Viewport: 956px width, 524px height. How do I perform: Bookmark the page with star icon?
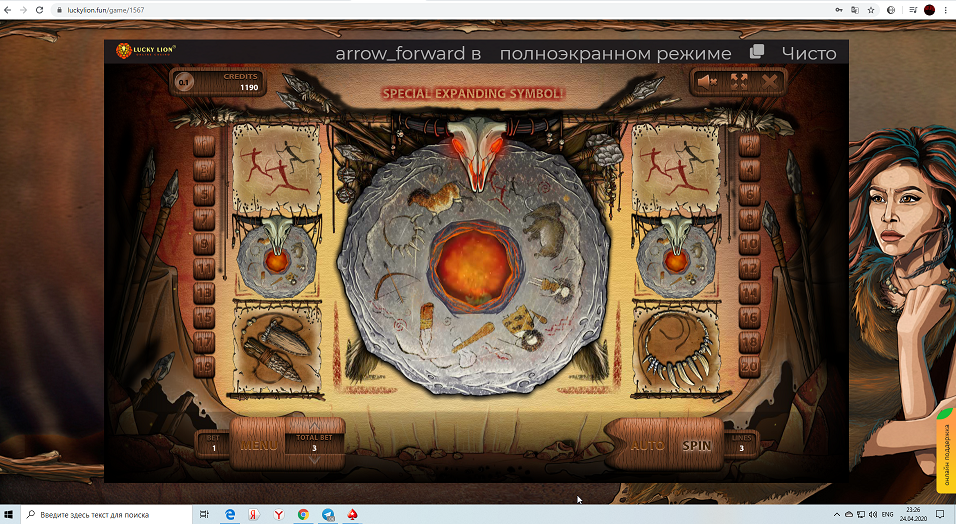871,10
